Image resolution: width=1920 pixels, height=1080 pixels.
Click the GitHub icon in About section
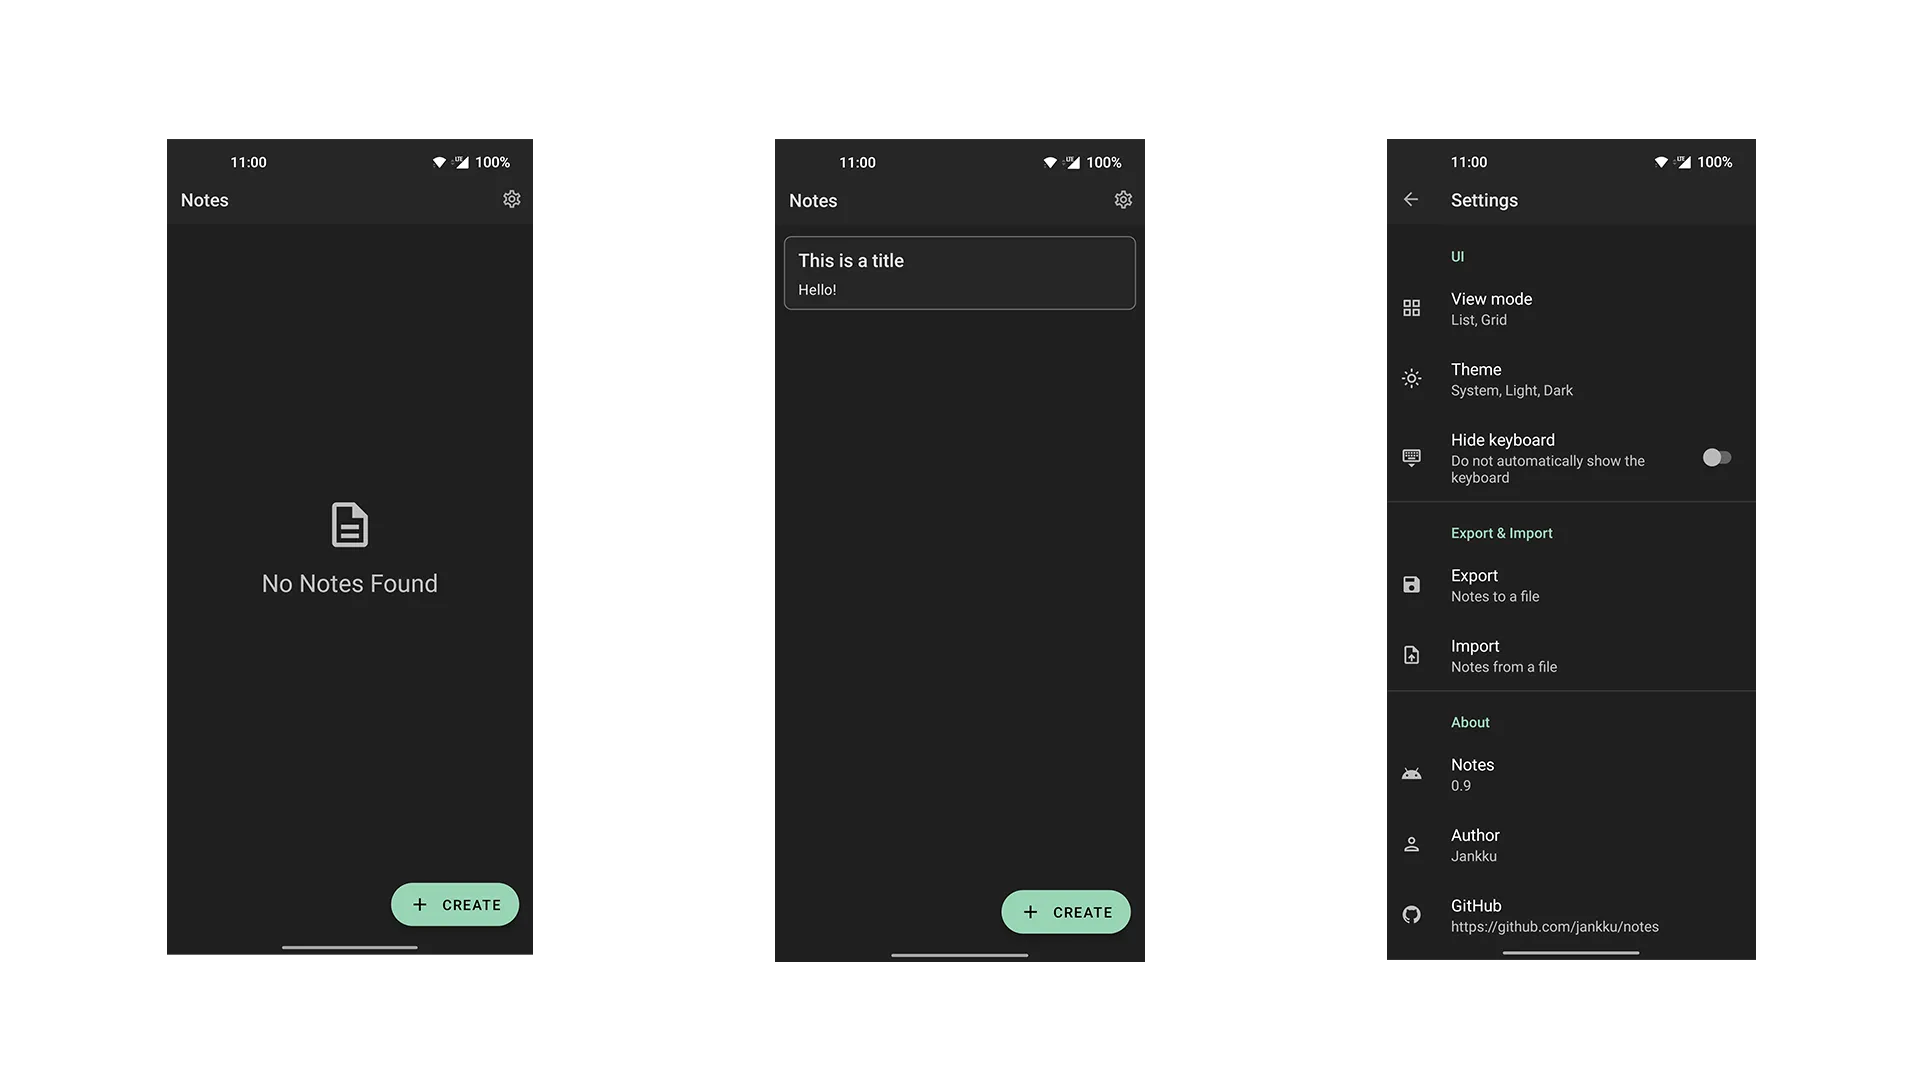[1411, 914]
